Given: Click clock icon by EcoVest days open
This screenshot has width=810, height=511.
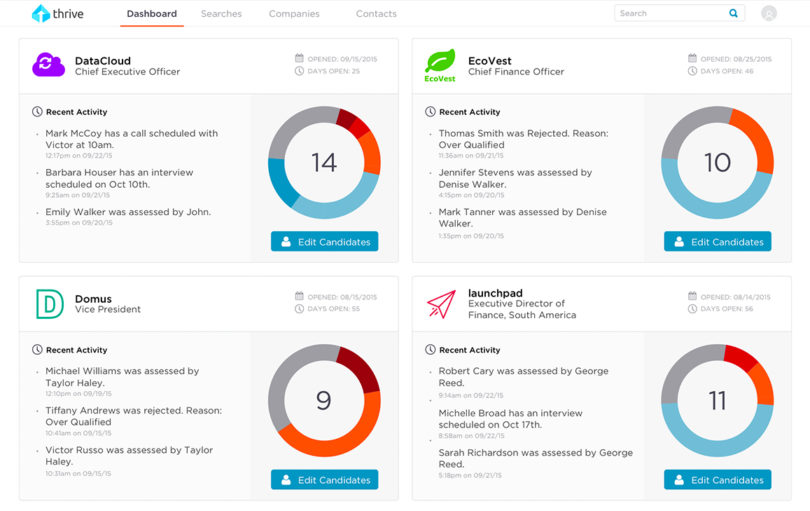Looking at the screenshot, I should click(x=692, y=71).
